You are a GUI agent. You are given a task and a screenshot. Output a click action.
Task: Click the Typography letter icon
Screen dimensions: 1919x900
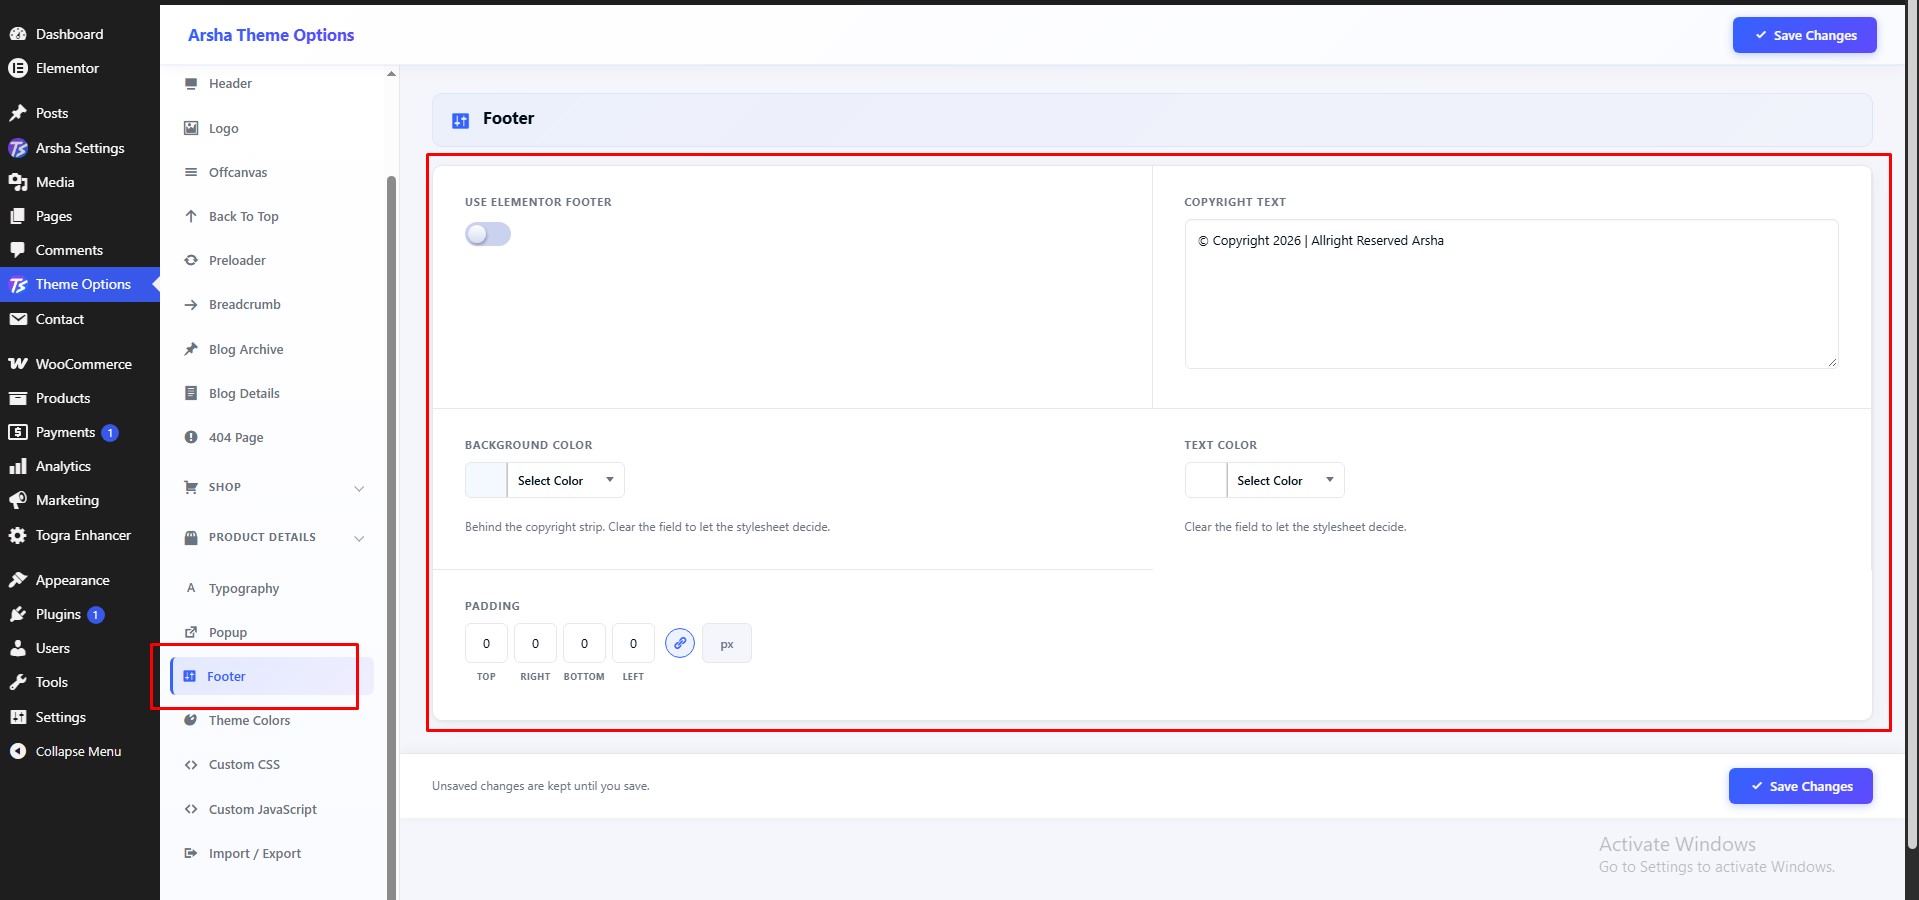[x=191, y=588]
